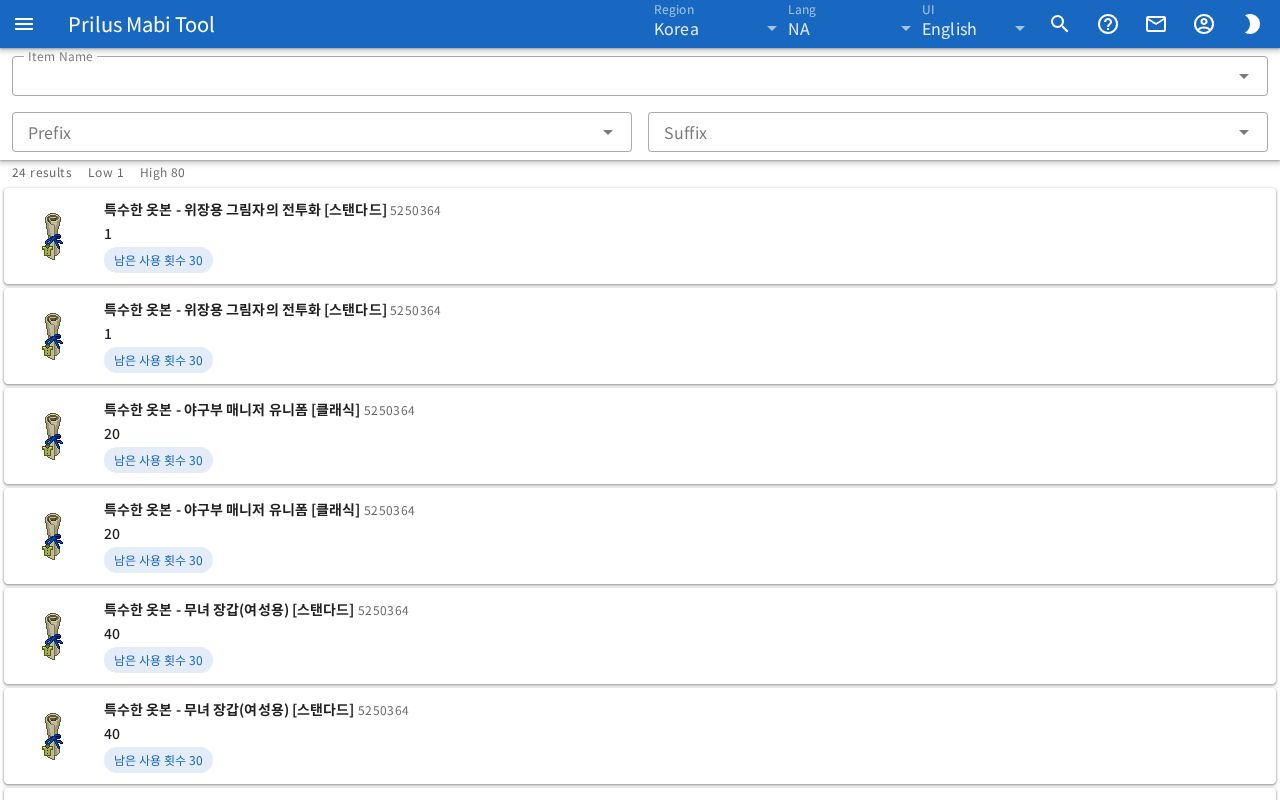Click the "Low 1" price text
Viewport: 1280px width, 800px height.
point(106,173)
